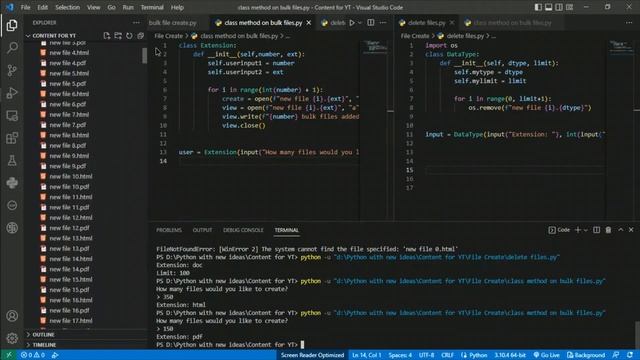Open new terminal launch profile dropdown
640x360 pixels.
[x=586, y=230]
